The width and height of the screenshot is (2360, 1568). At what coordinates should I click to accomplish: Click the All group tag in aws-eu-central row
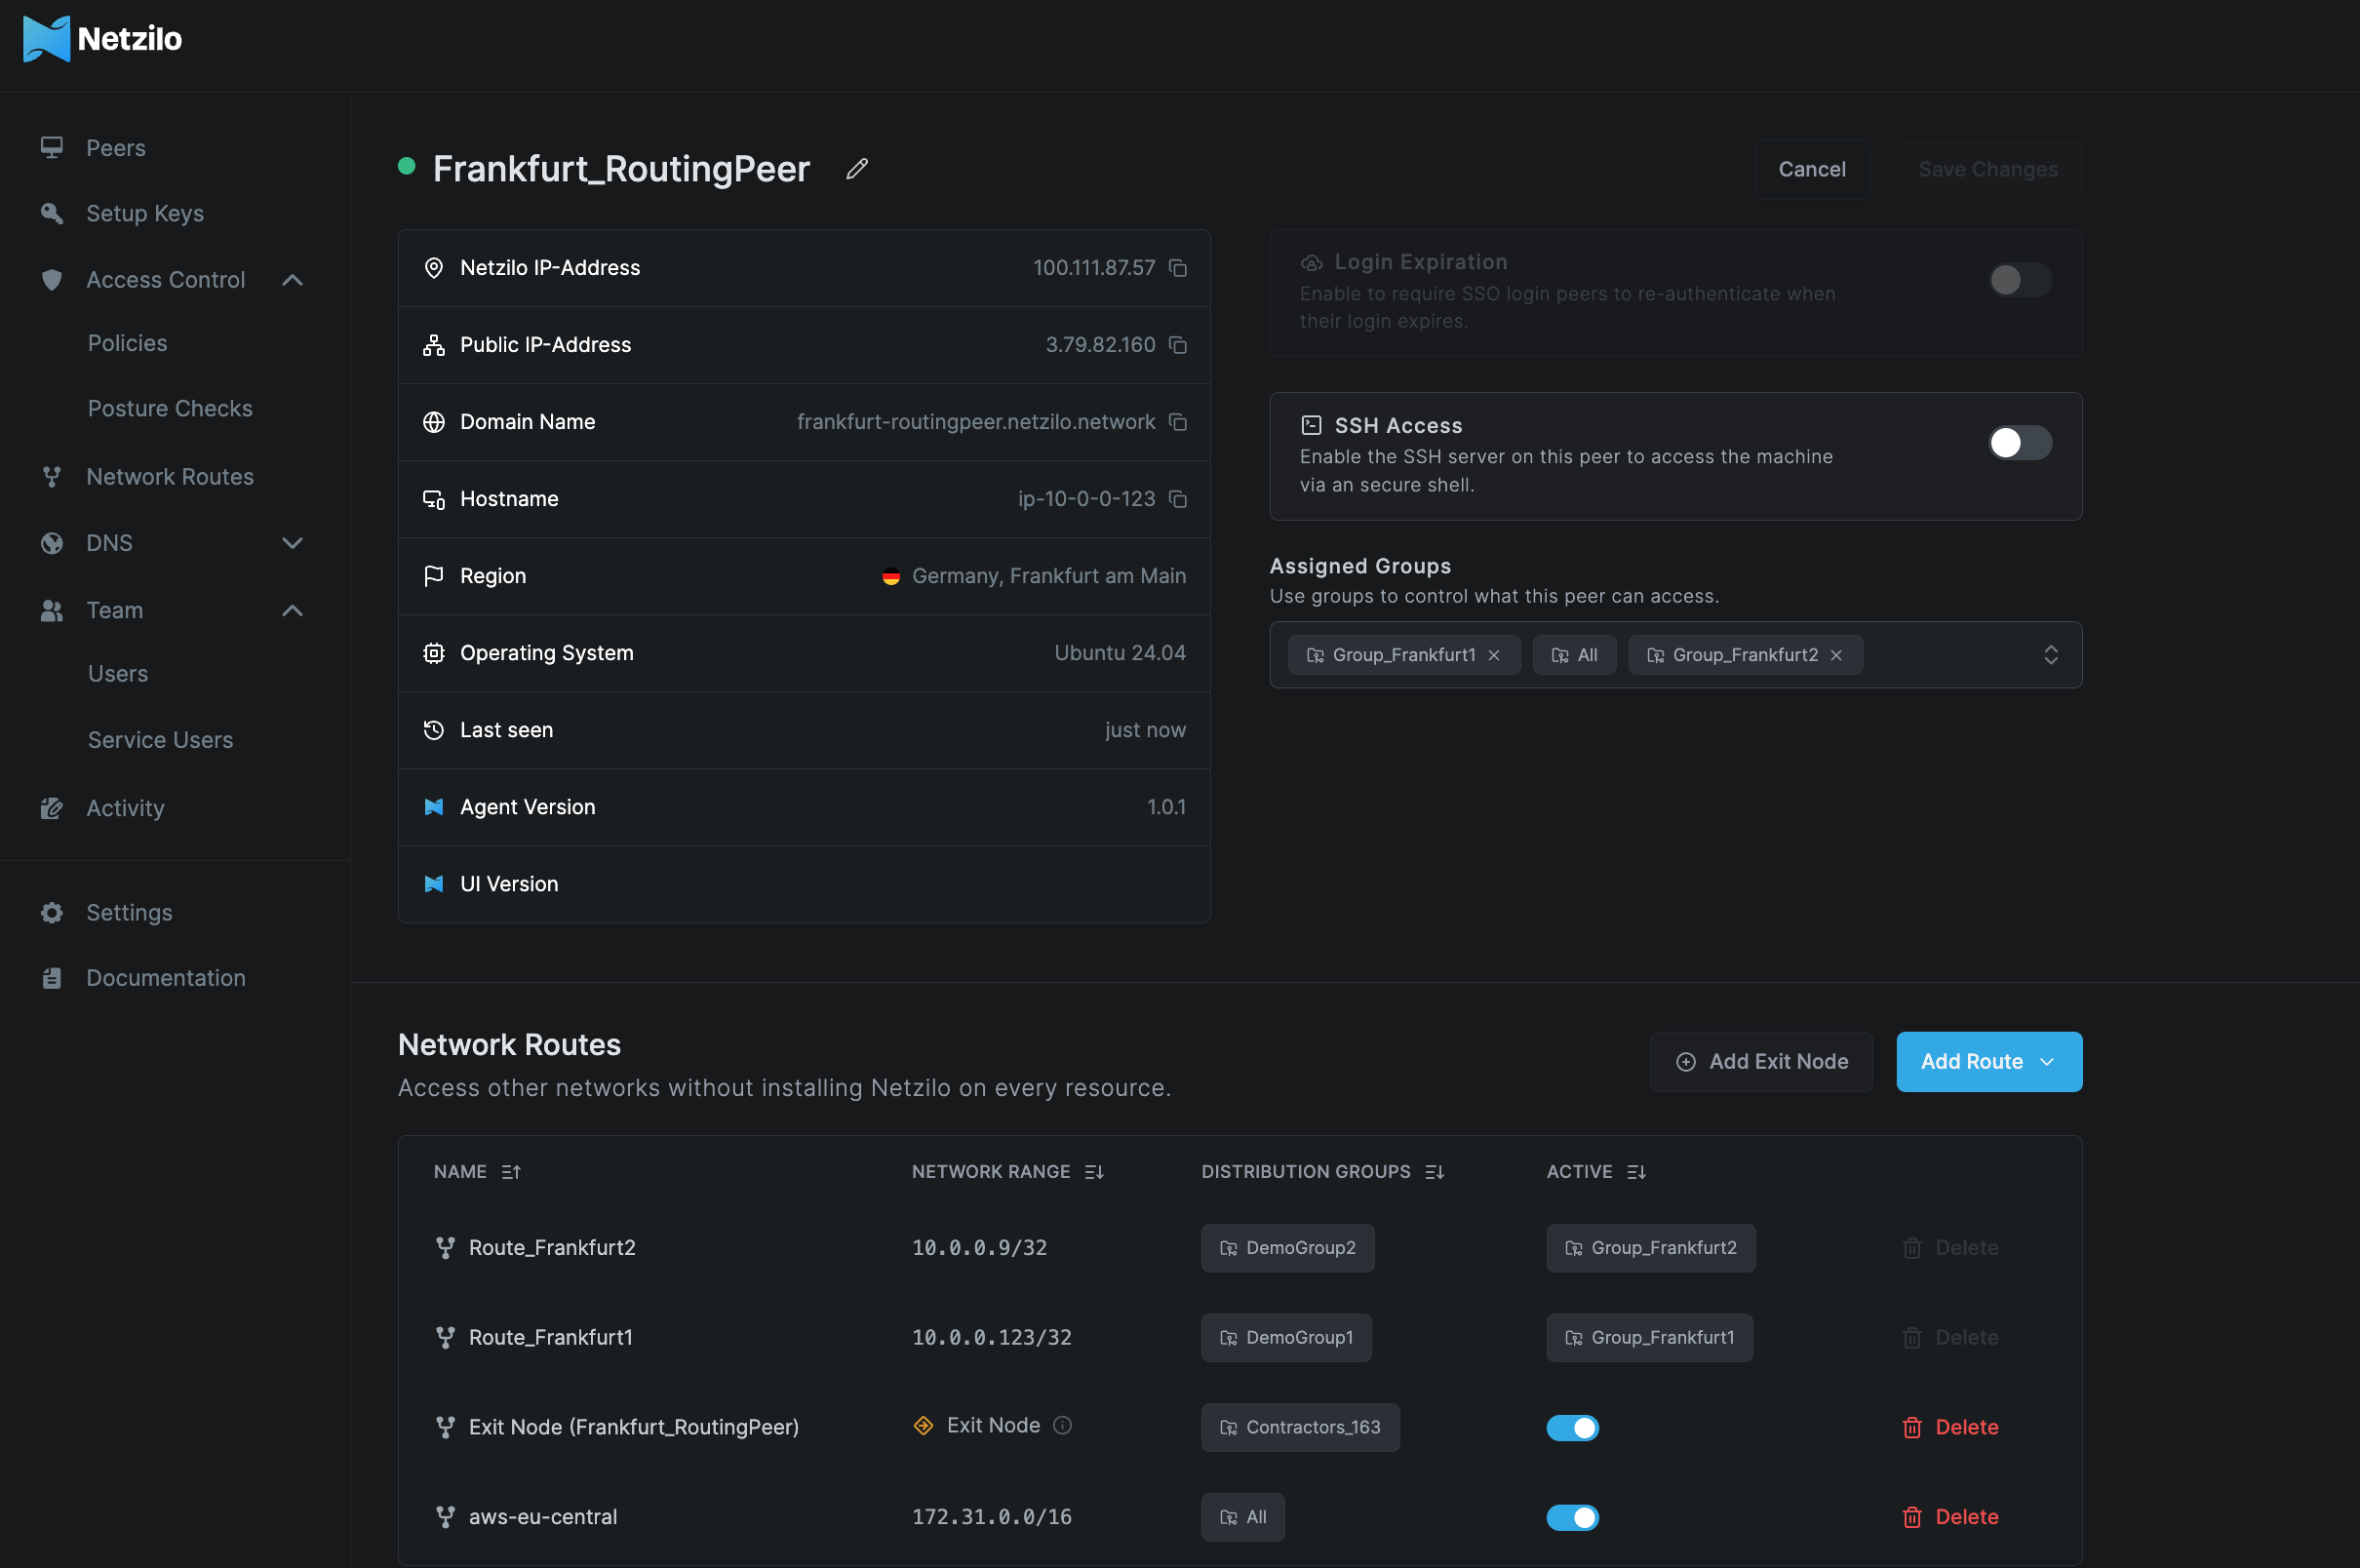1243,1517
